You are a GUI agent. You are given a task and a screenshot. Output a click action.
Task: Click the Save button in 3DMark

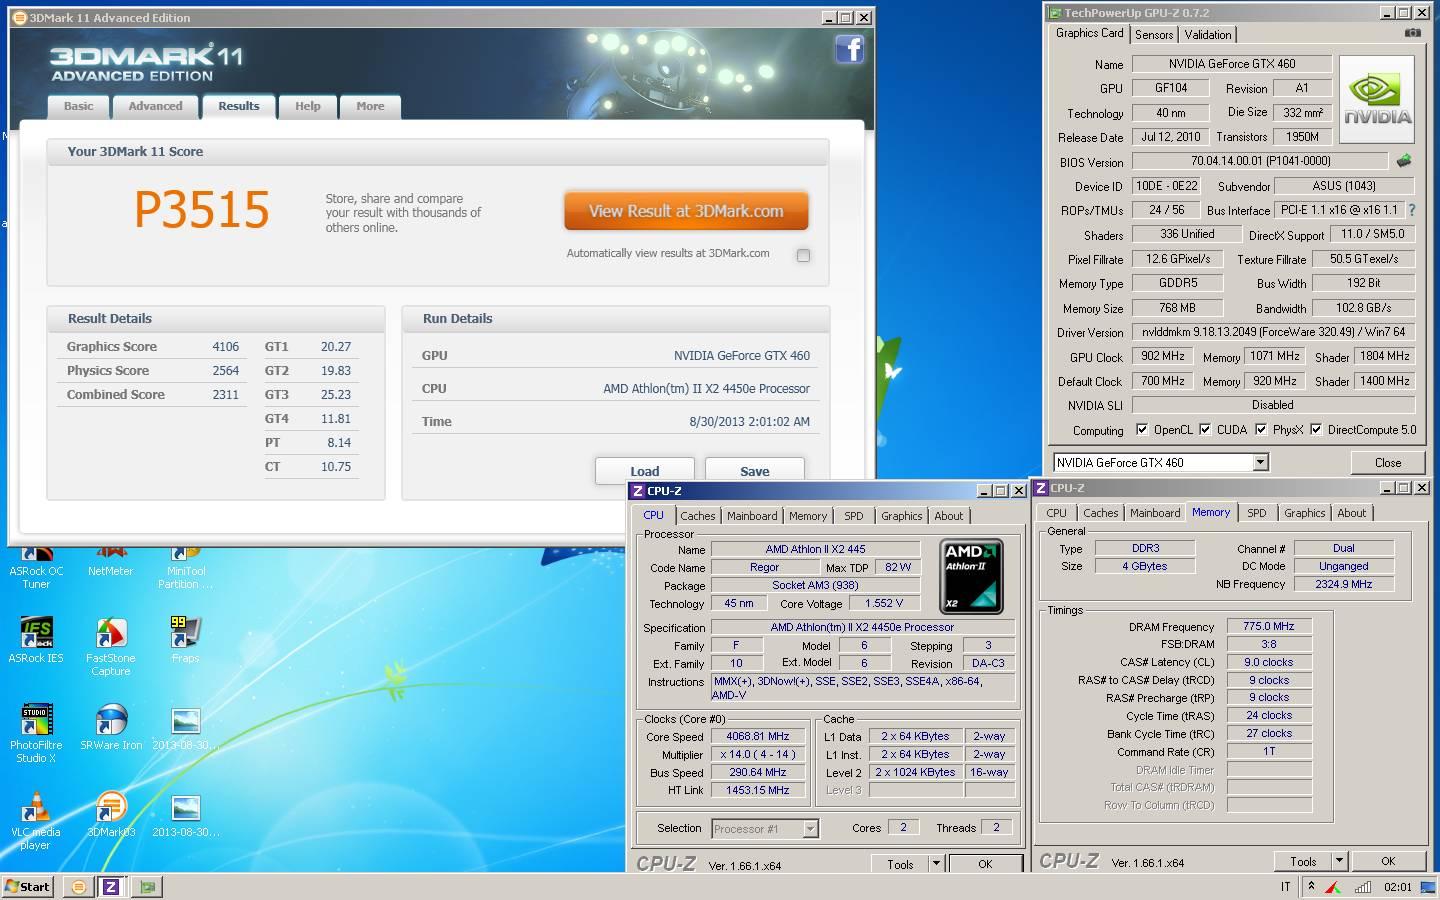tap(755, 471)
